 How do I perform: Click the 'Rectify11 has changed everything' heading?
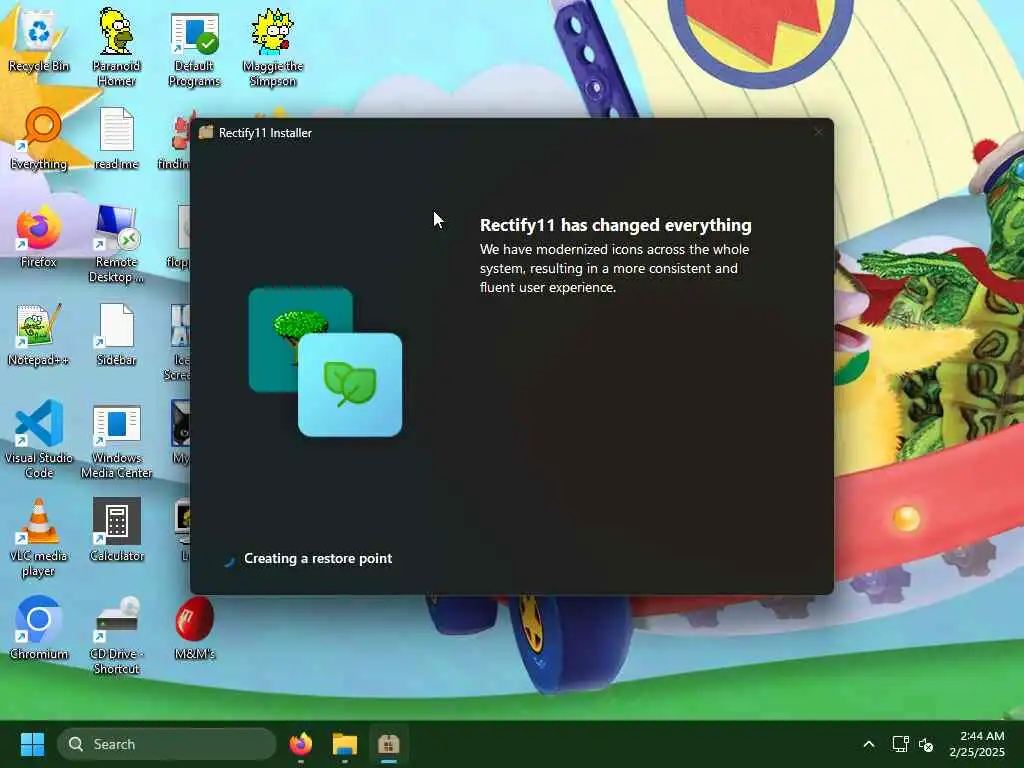(x=615, y=225)
